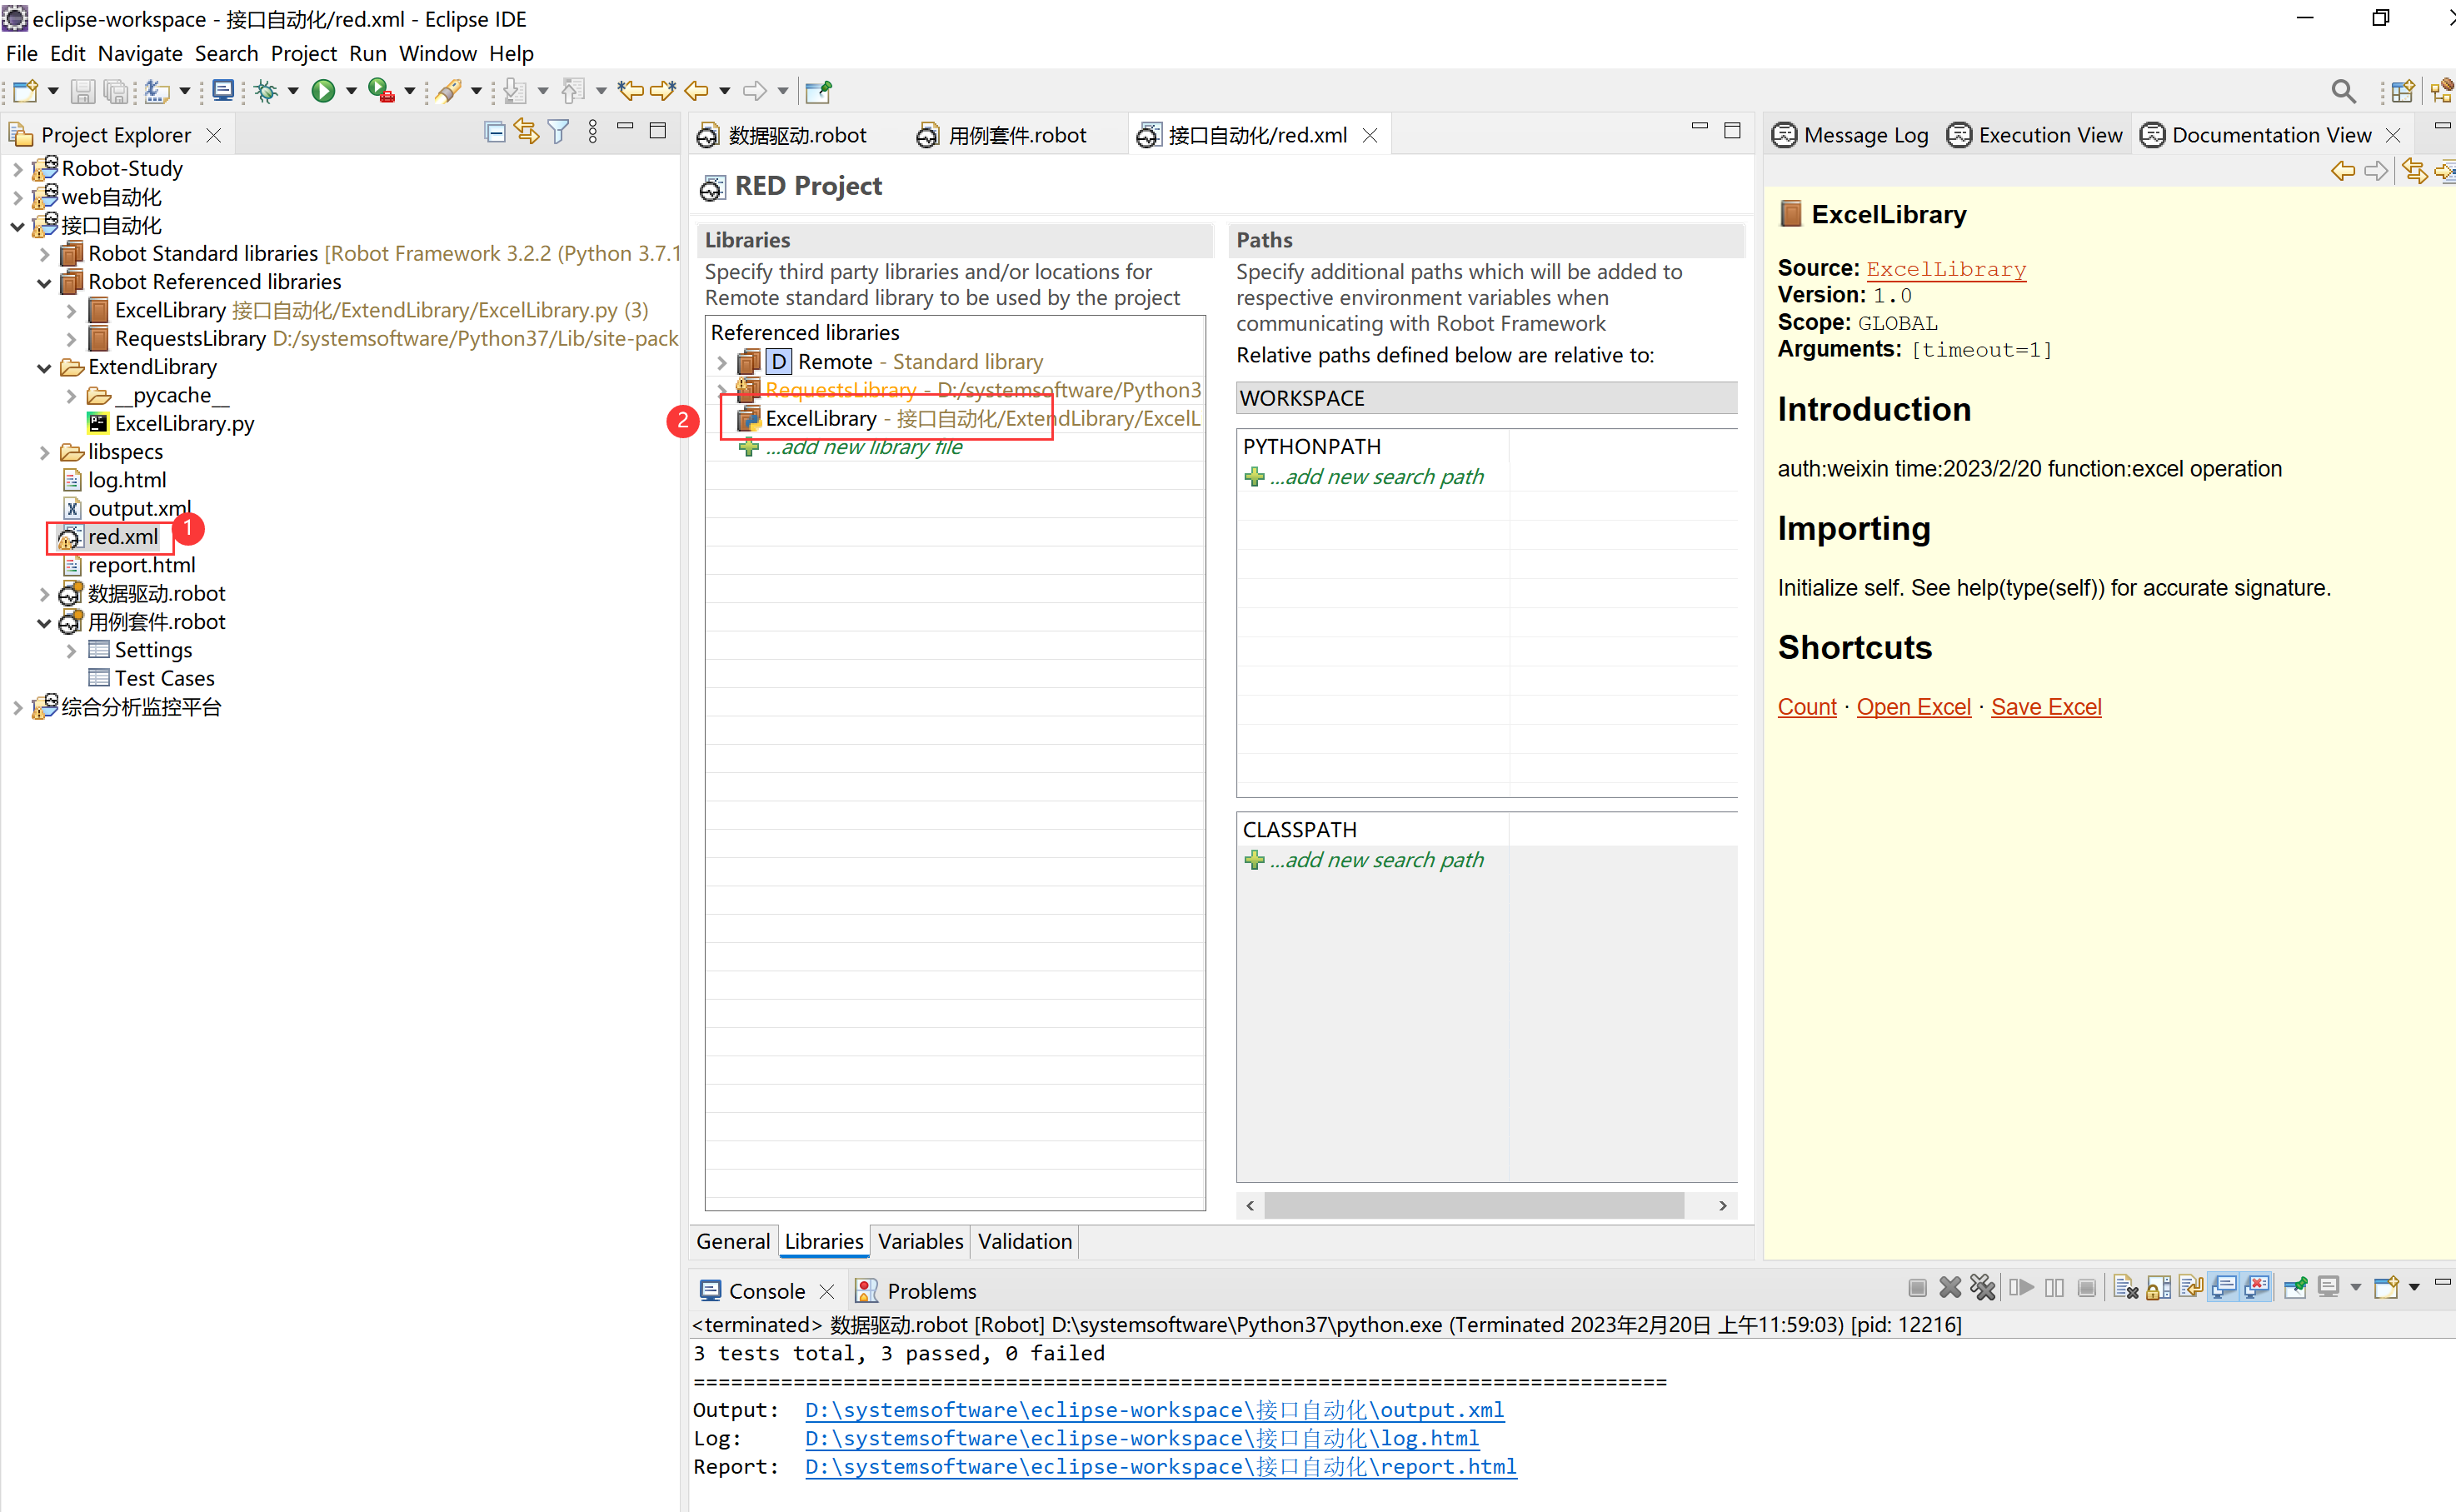Screen dimensions: 2456x1512
Task: Click Run with external tools icon
Action: pos(380,91)
